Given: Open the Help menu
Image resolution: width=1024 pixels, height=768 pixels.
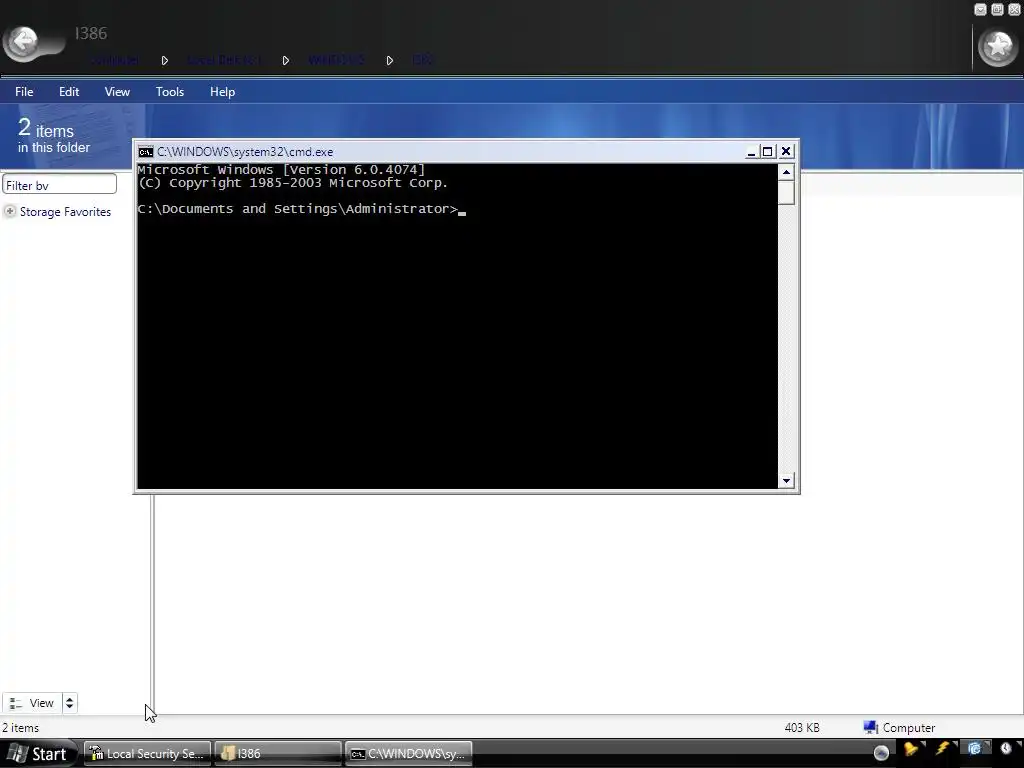Looking at the screenshot, I should point(222,92).
